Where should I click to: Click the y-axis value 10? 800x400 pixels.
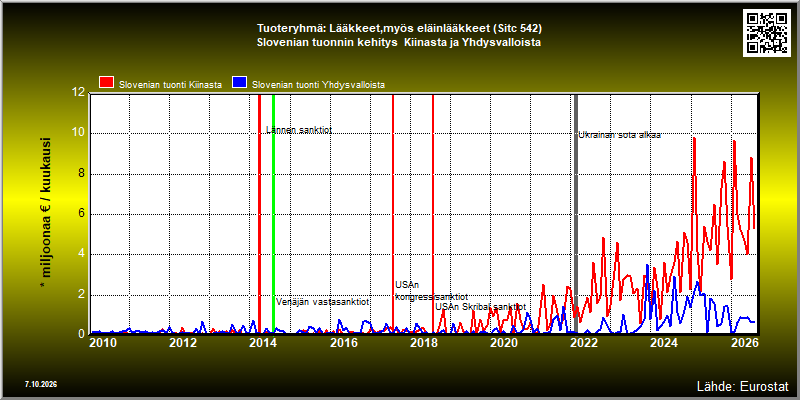[x=78, y=133]
